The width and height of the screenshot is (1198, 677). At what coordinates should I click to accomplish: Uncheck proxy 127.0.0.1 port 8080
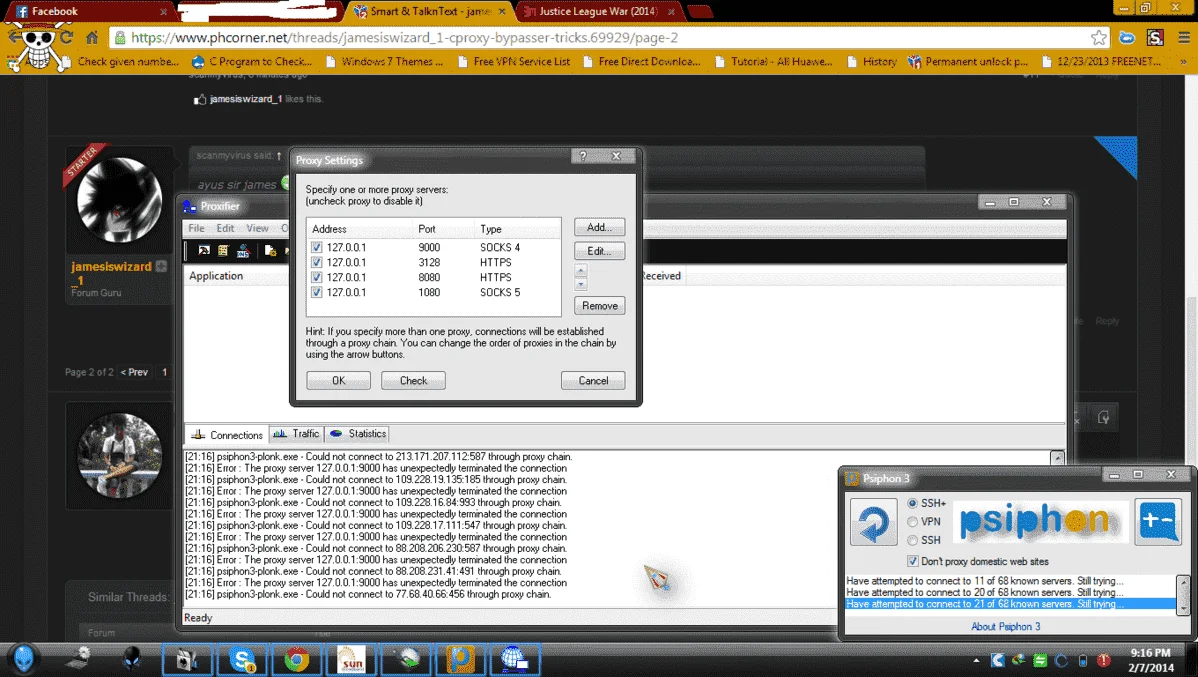316,277
